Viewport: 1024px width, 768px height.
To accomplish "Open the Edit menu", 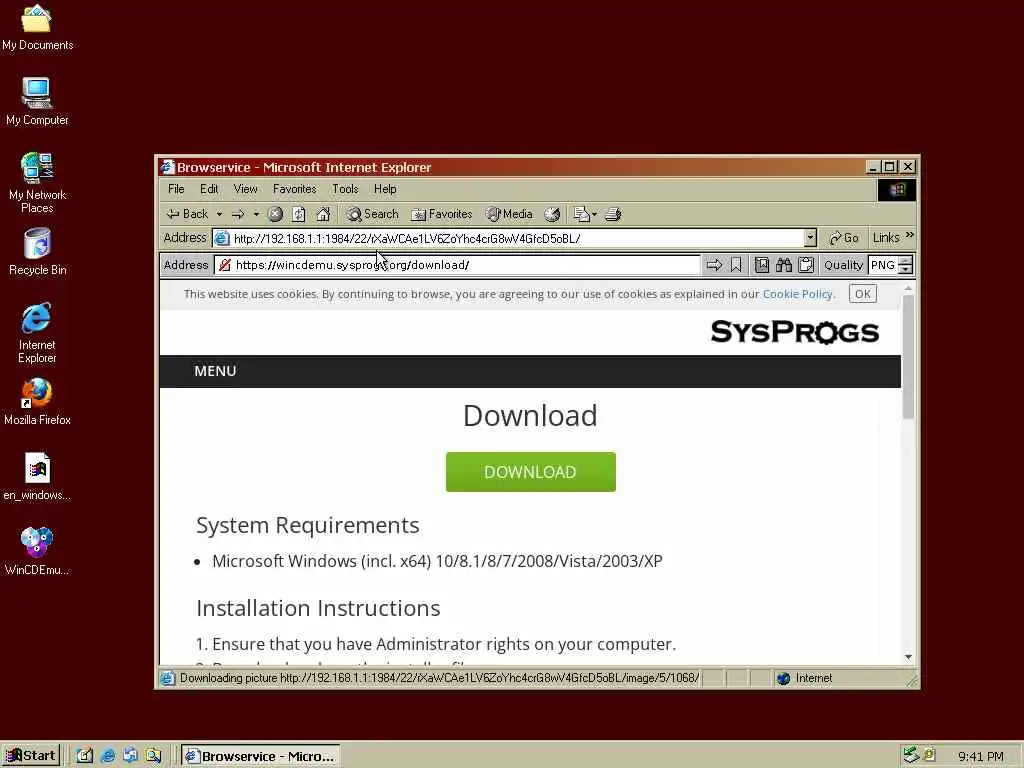I will pos(209,189).
